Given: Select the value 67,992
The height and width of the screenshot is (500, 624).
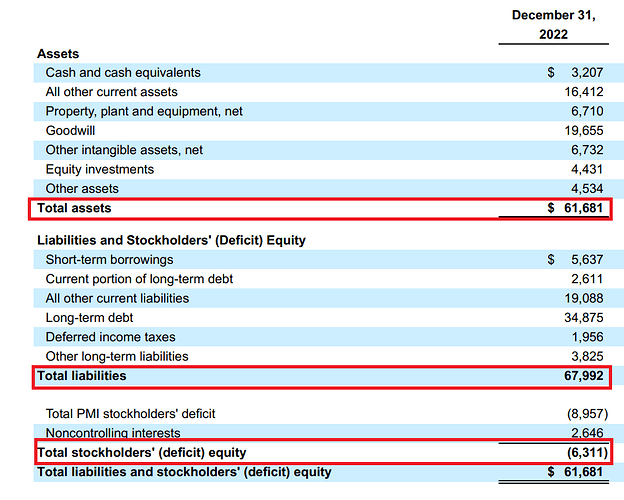Looking at the screenshot, I should click(584, 376).
